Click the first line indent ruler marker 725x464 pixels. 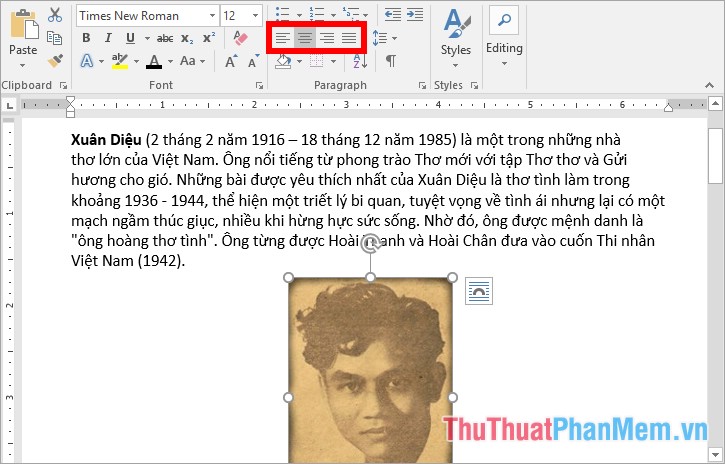tap(70, 102)
